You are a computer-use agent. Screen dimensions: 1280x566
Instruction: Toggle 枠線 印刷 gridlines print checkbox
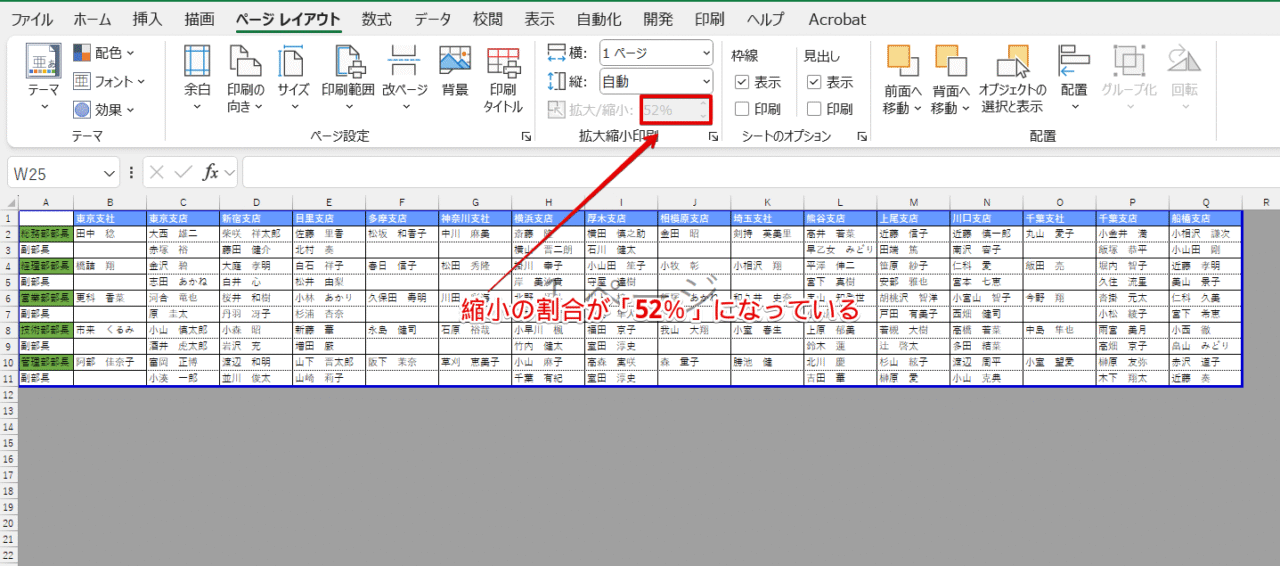[742, 108]
